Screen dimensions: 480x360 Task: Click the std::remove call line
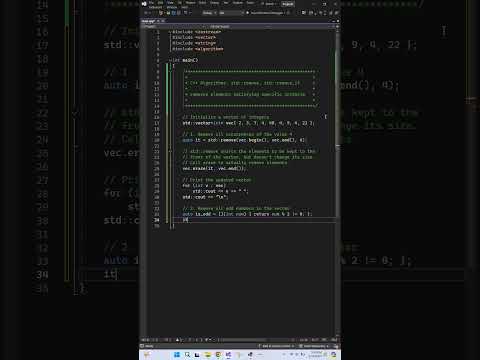244,140
